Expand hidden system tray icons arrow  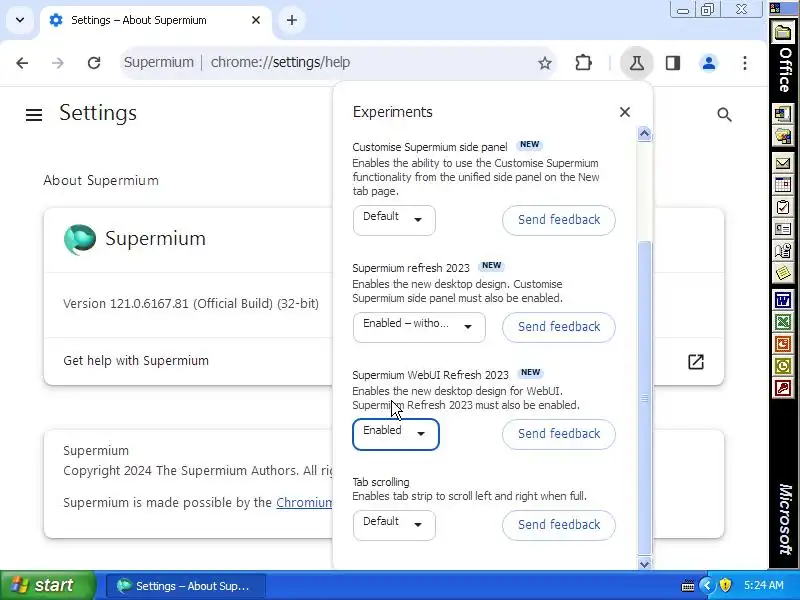tap(707, 585)
